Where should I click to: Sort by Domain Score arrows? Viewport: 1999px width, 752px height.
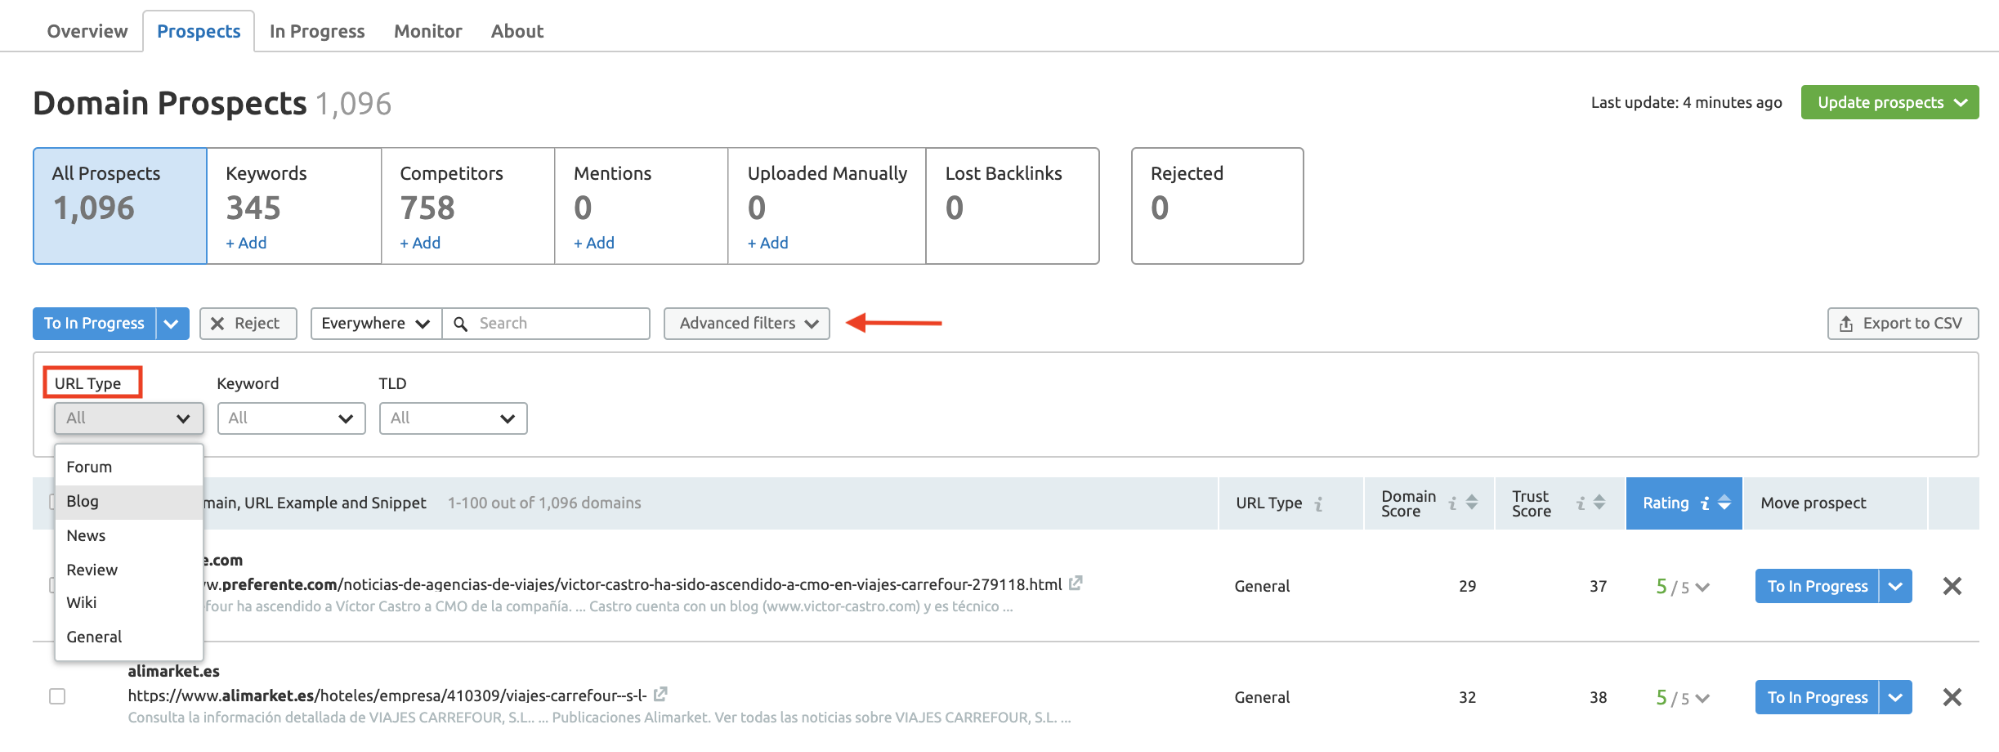click(x=1471, y=503)
